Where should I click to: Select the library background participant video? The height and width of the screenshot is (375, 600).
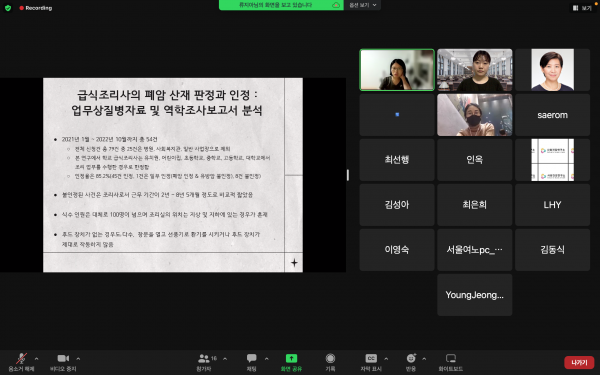474,70
